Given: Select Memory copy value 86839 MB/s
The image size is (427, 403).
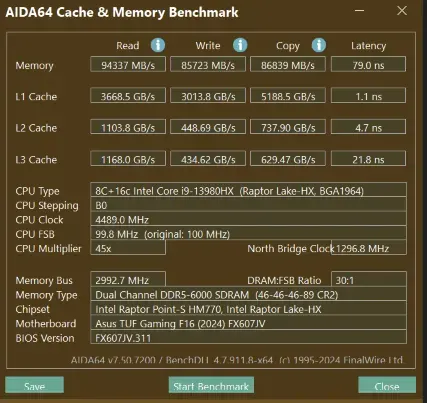Looking at the screenshot, I should coord(288,64).
